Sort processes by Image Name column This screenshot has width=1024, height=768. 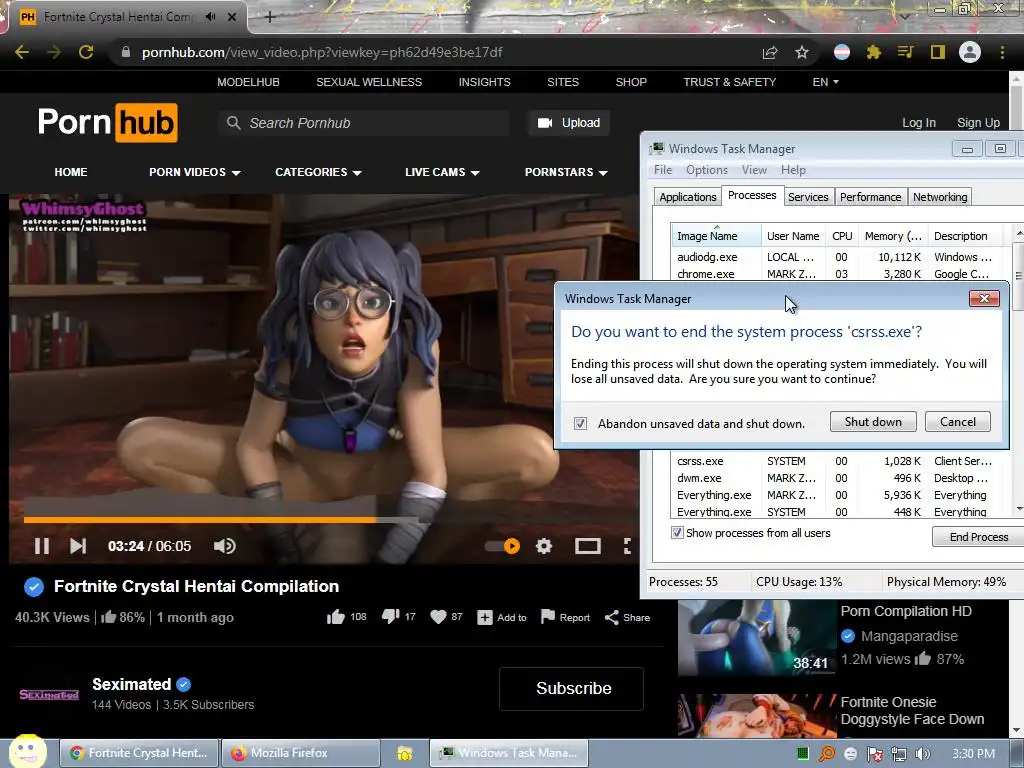click(716, 236)
